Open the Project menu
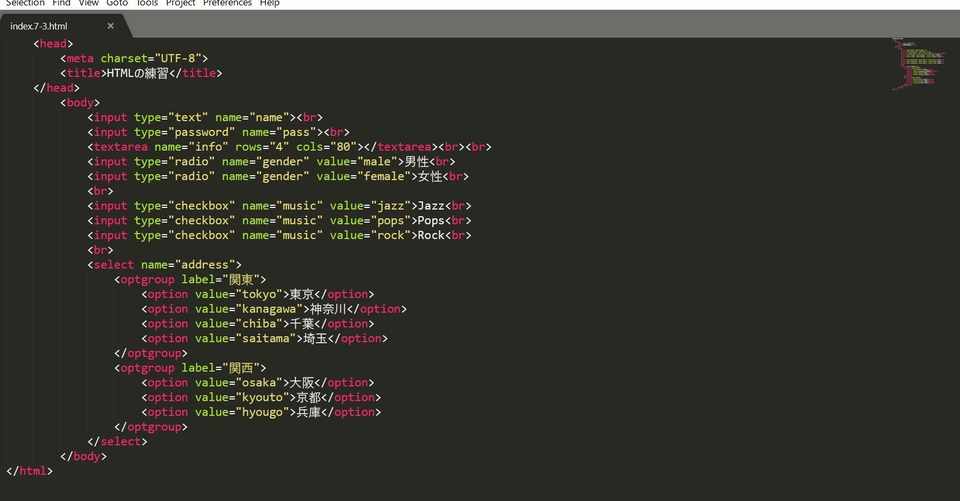This screenshot has height=501, width=960. (181, 3)
